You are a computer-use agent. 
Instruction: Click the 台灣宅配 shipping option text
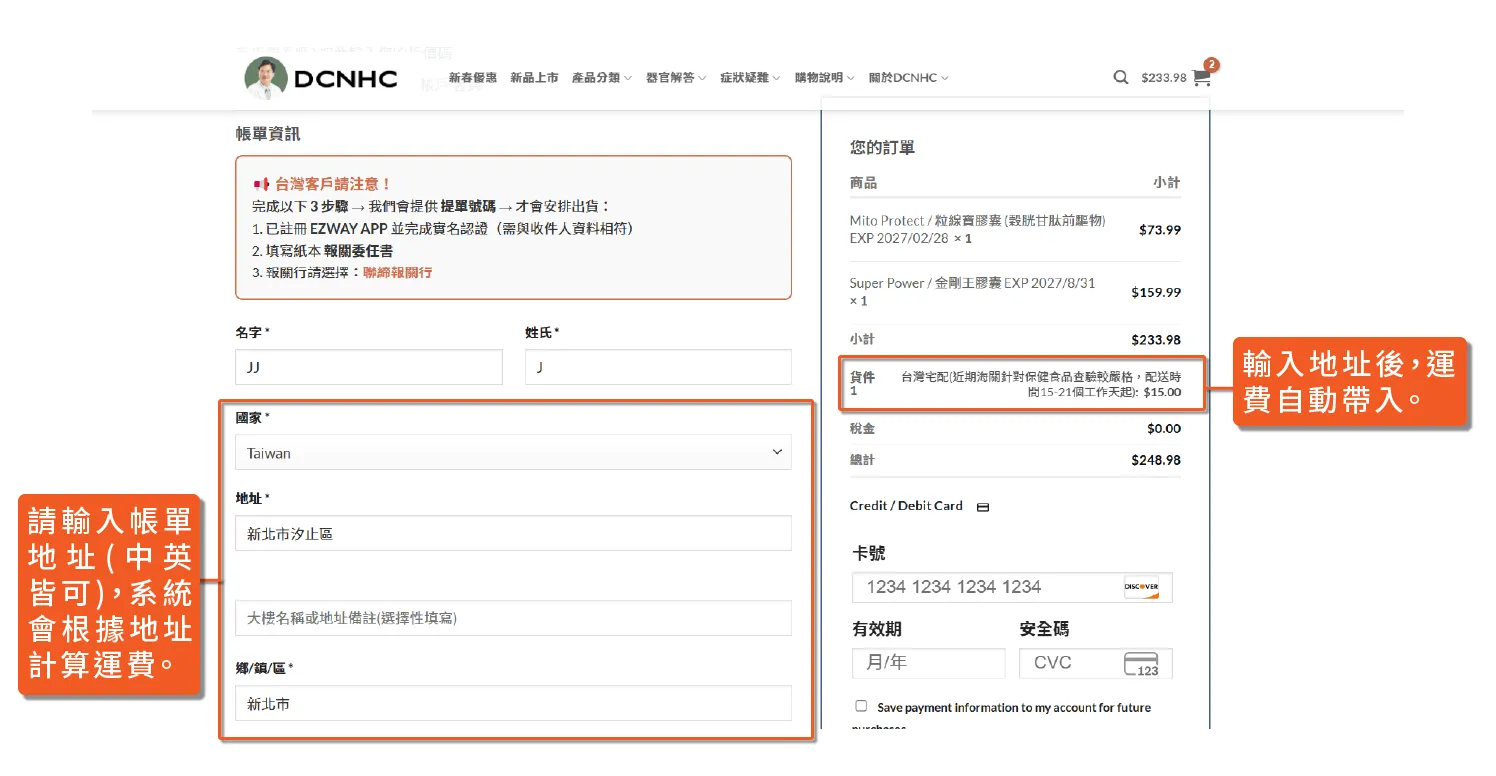(x=1041, y=385)
